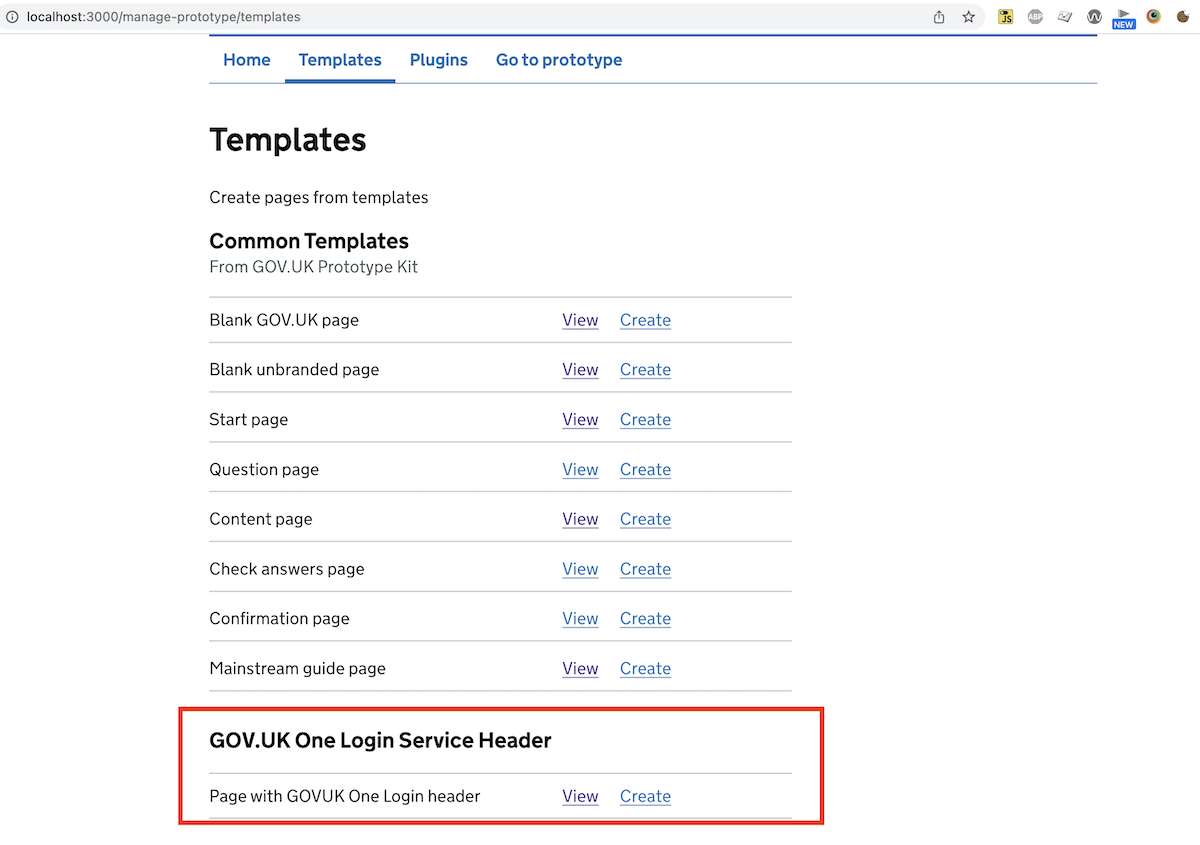Create Page with GOVUK One Login header
The height and width of the screenshot is (845, 1200).
[x=645, y=796]
